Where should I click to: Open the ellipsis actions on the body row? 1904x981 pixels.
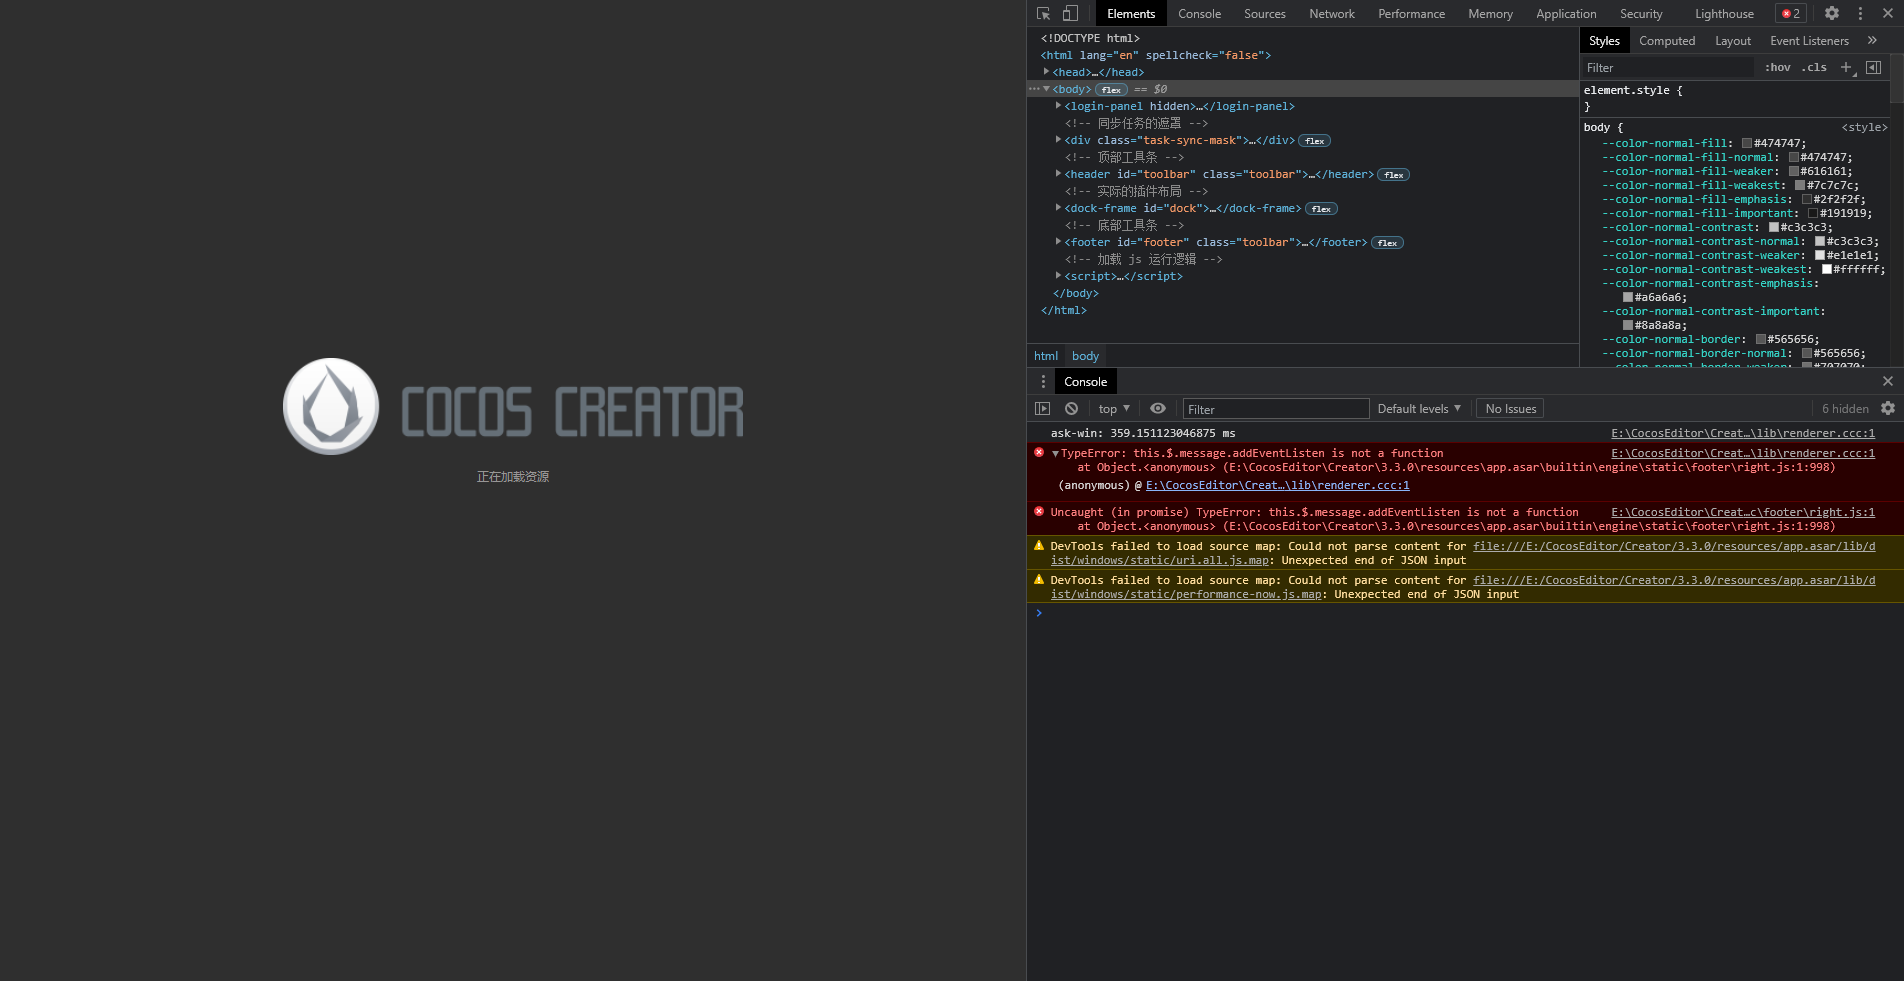click(1034, 89)
